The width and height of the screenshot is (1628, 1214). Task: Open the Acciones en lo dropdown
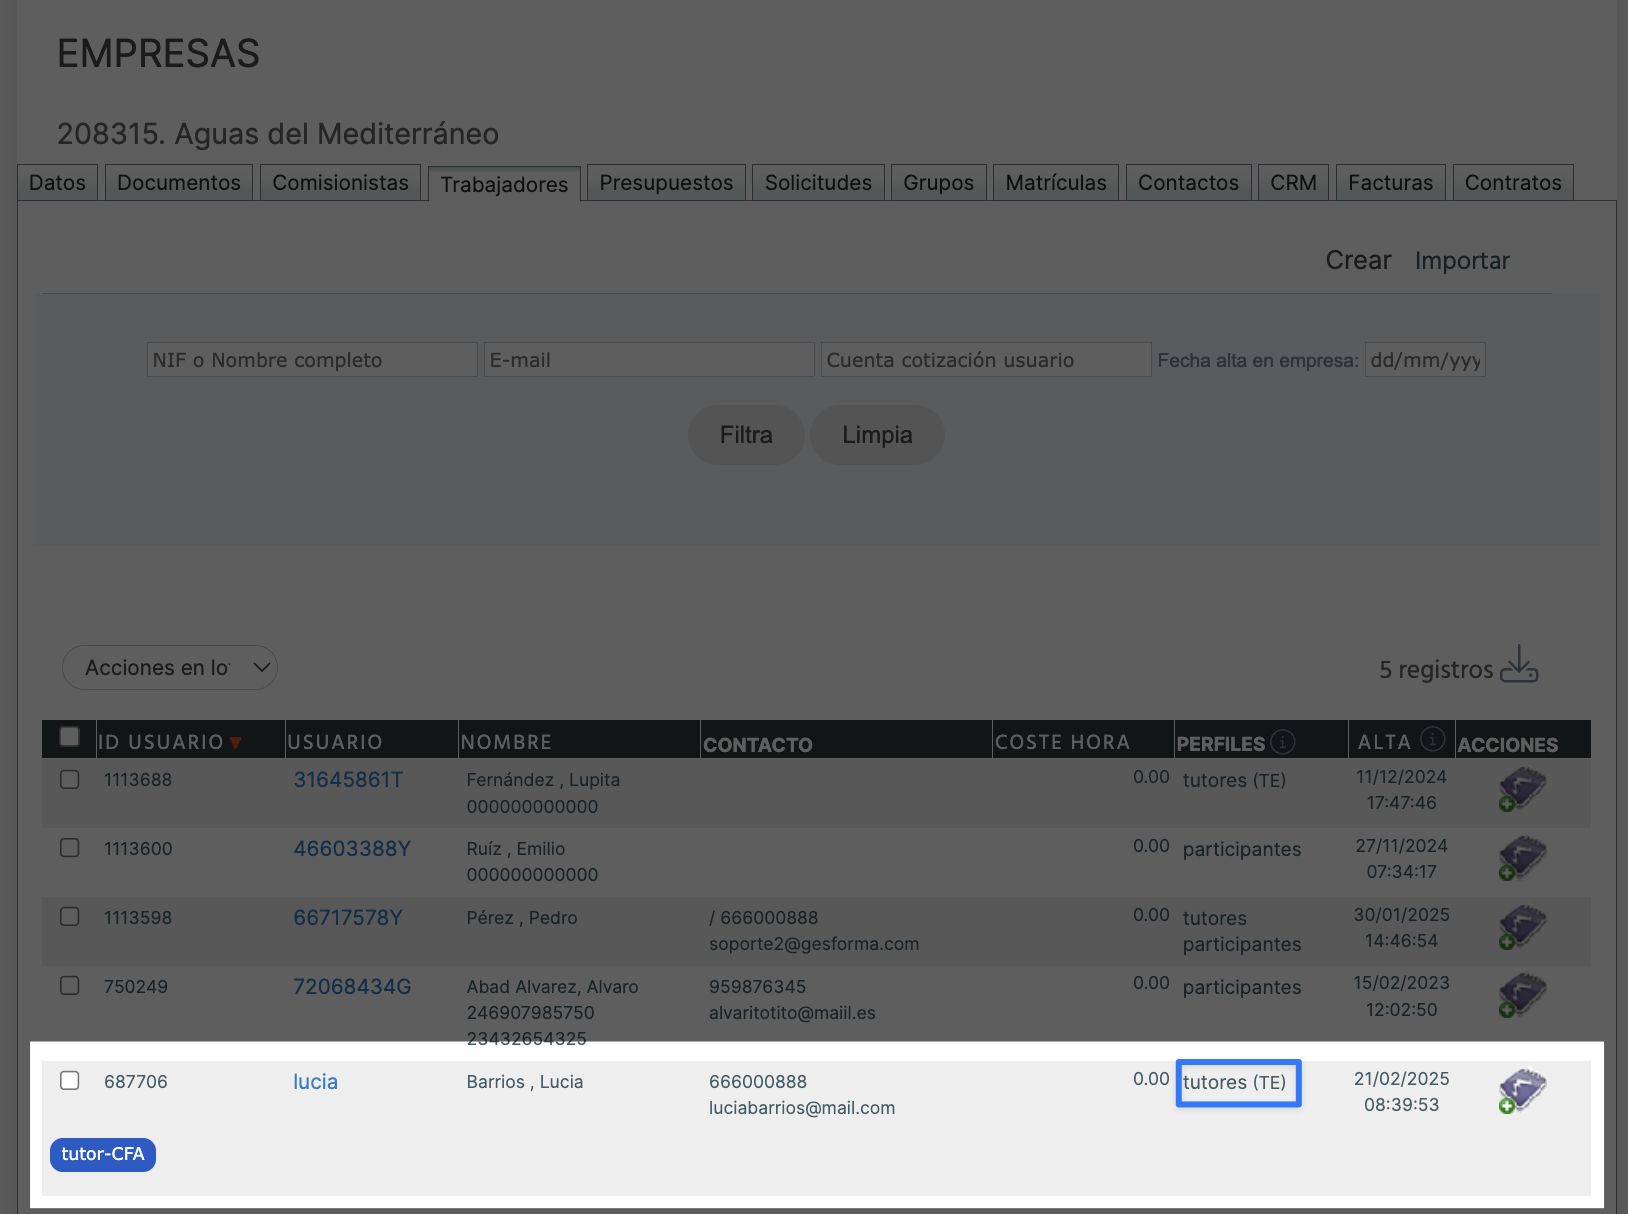click(x=170, y=668)
